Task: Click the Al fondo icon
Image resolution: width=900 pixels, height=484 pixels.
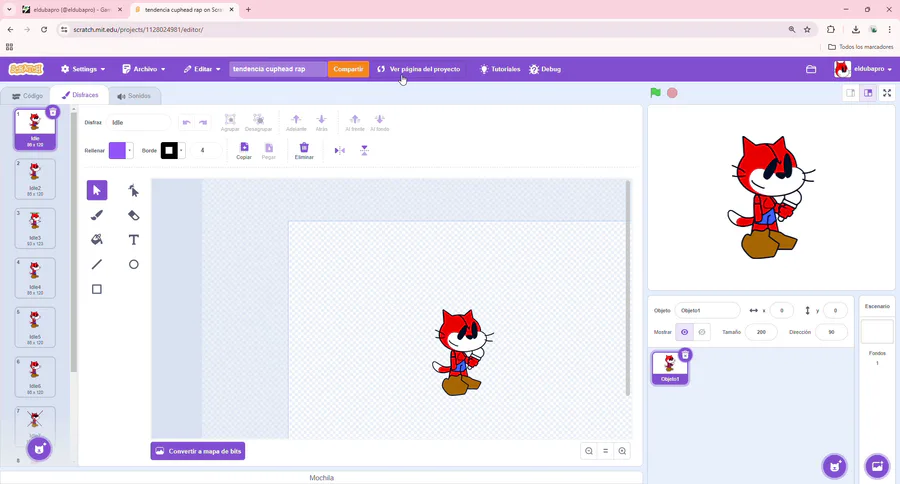Action: 379,122
